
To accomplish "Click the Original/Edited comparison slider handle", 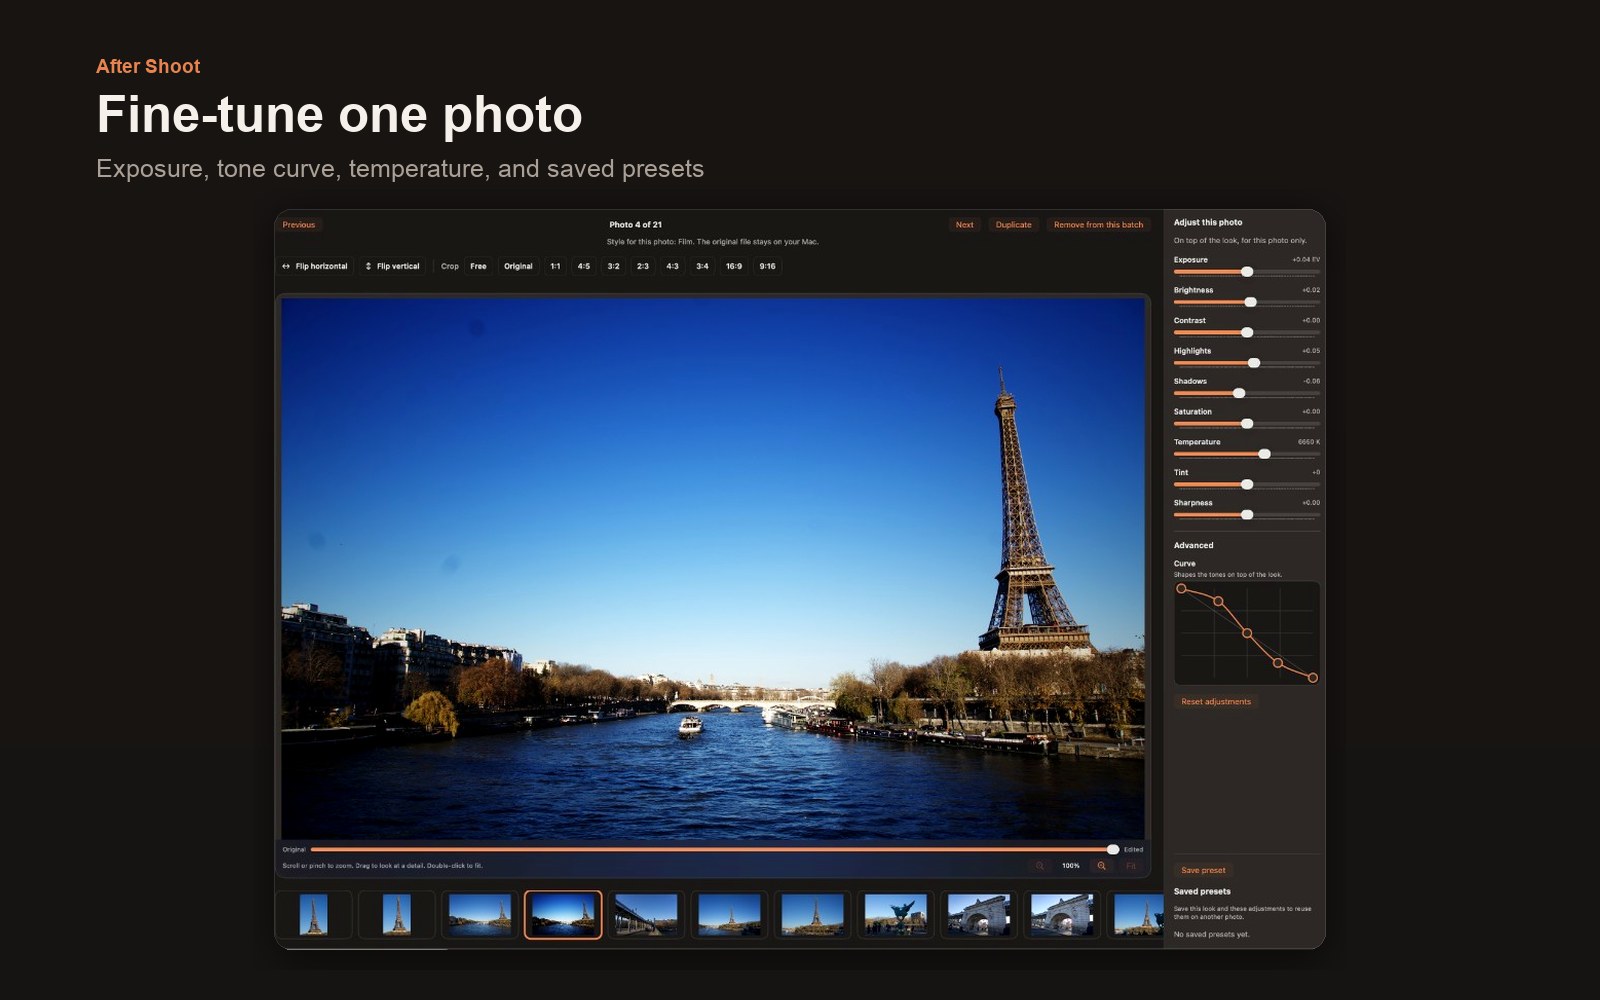I will point(1113,849).
